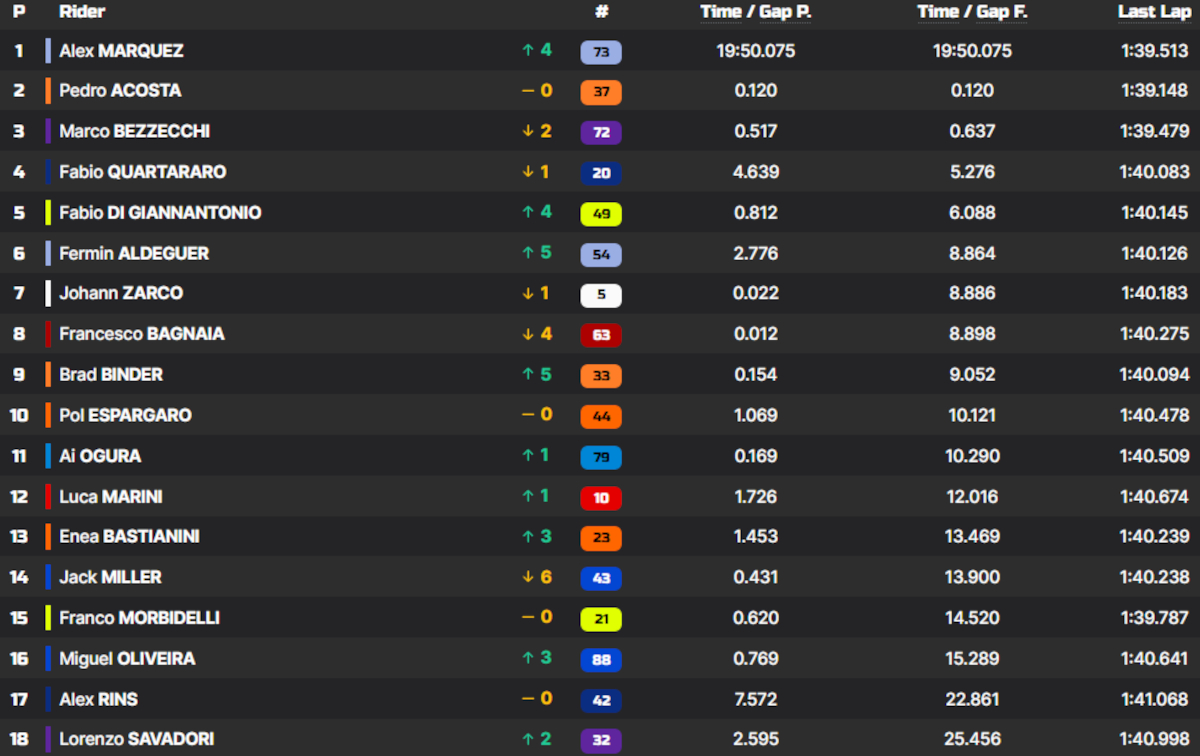The width and height of the screenshot is (1200, 756).
Task: Open rider Fabio Quartararo's name link
Action: [142, 172]
